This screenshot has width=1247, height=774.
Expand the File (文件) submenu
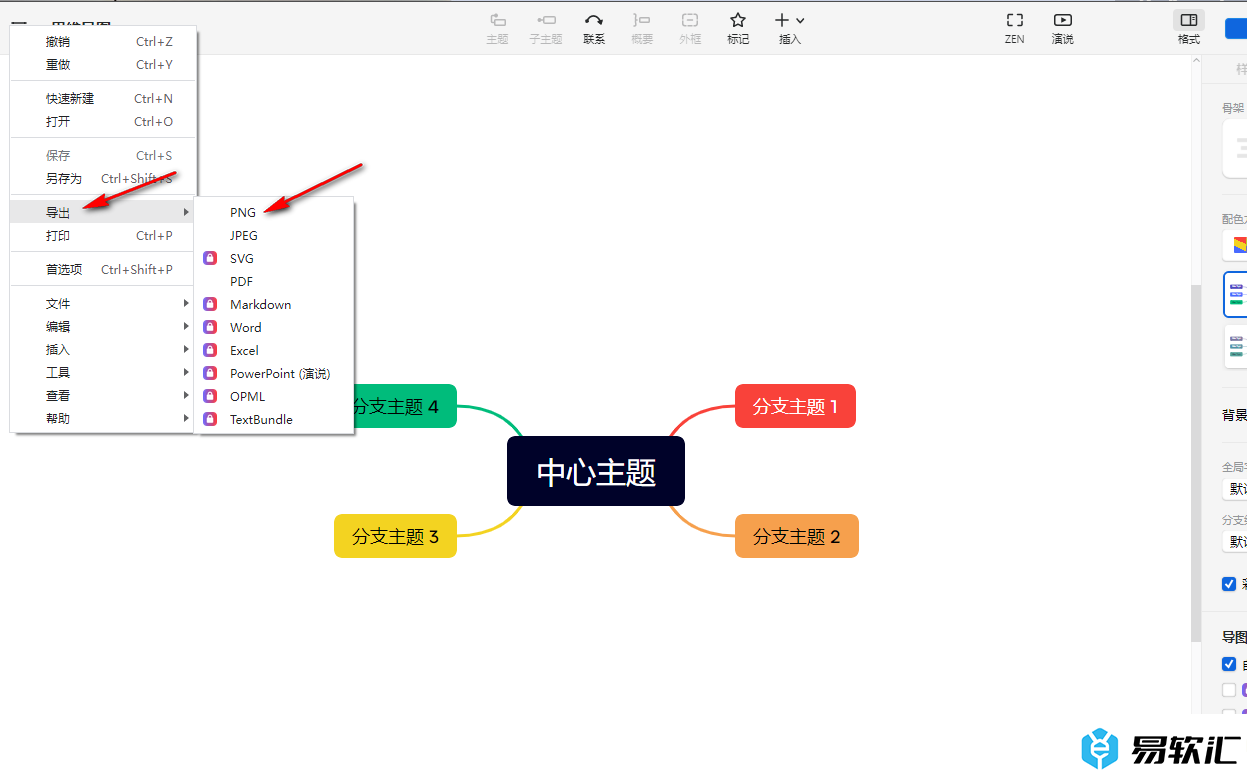point(103,303)
